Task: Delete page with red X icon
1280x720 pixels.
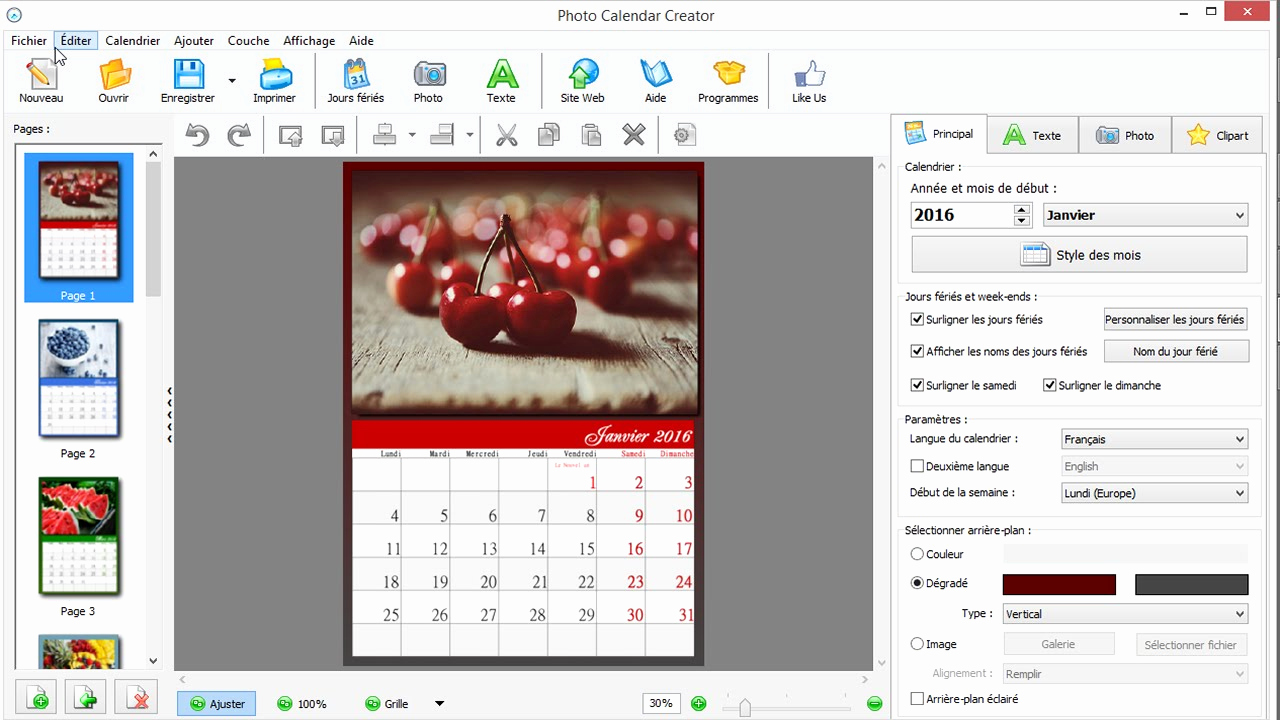Action: pos(136,697)
